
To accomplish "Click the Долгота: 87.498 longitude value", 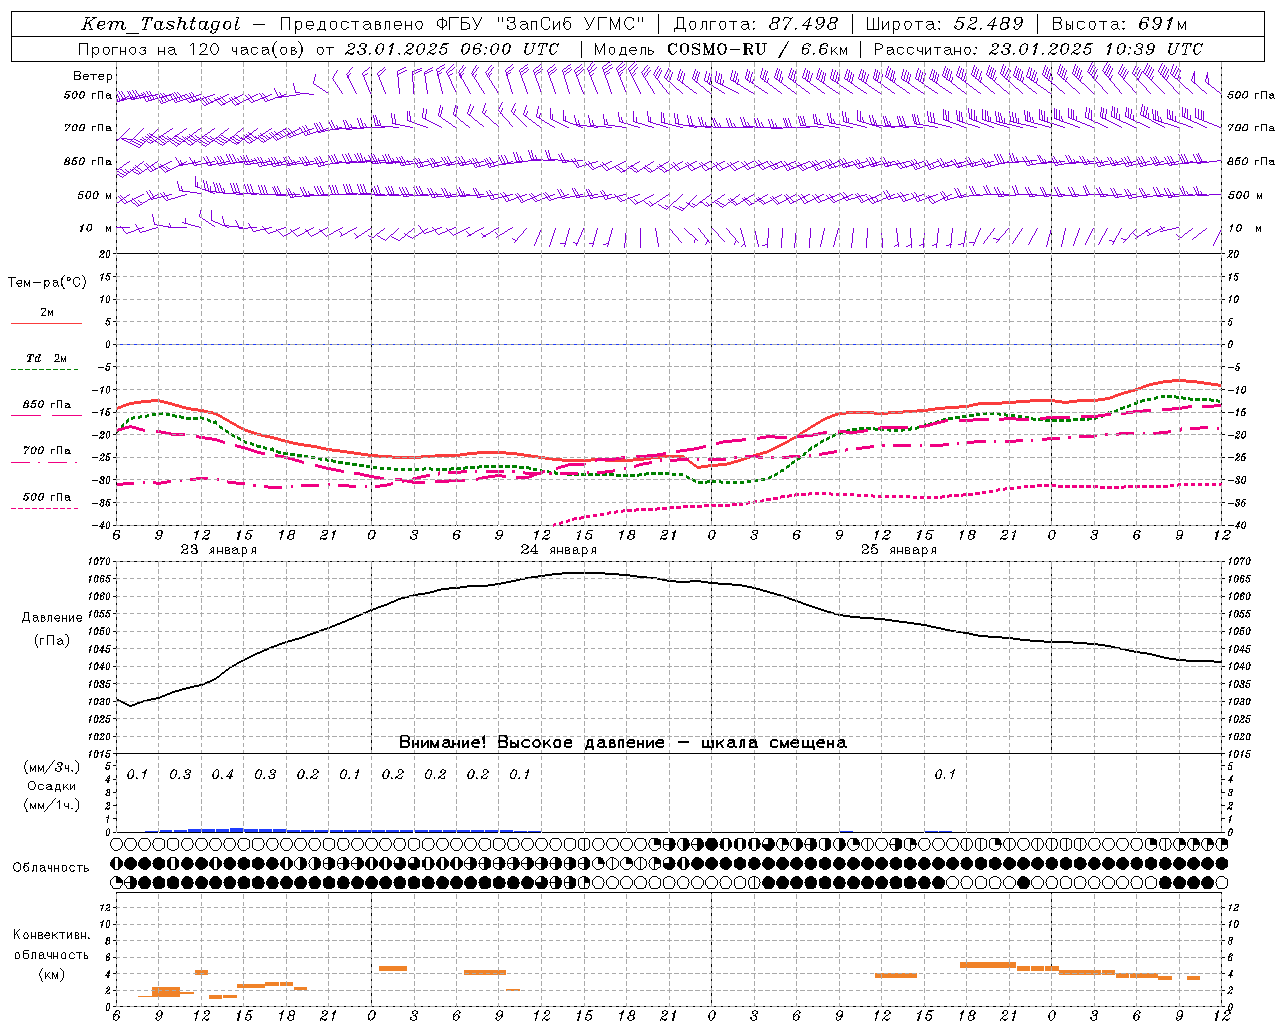I will (755, 24).
